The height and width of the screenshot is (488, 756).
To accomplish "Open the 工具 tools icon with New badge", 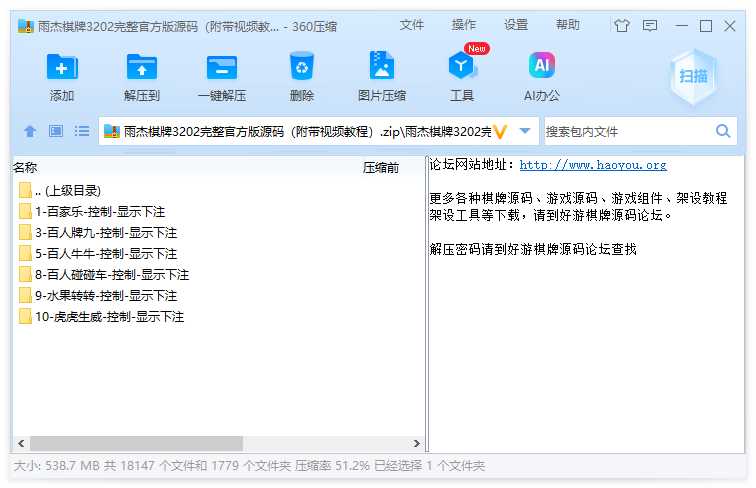I will pos(462,65).
